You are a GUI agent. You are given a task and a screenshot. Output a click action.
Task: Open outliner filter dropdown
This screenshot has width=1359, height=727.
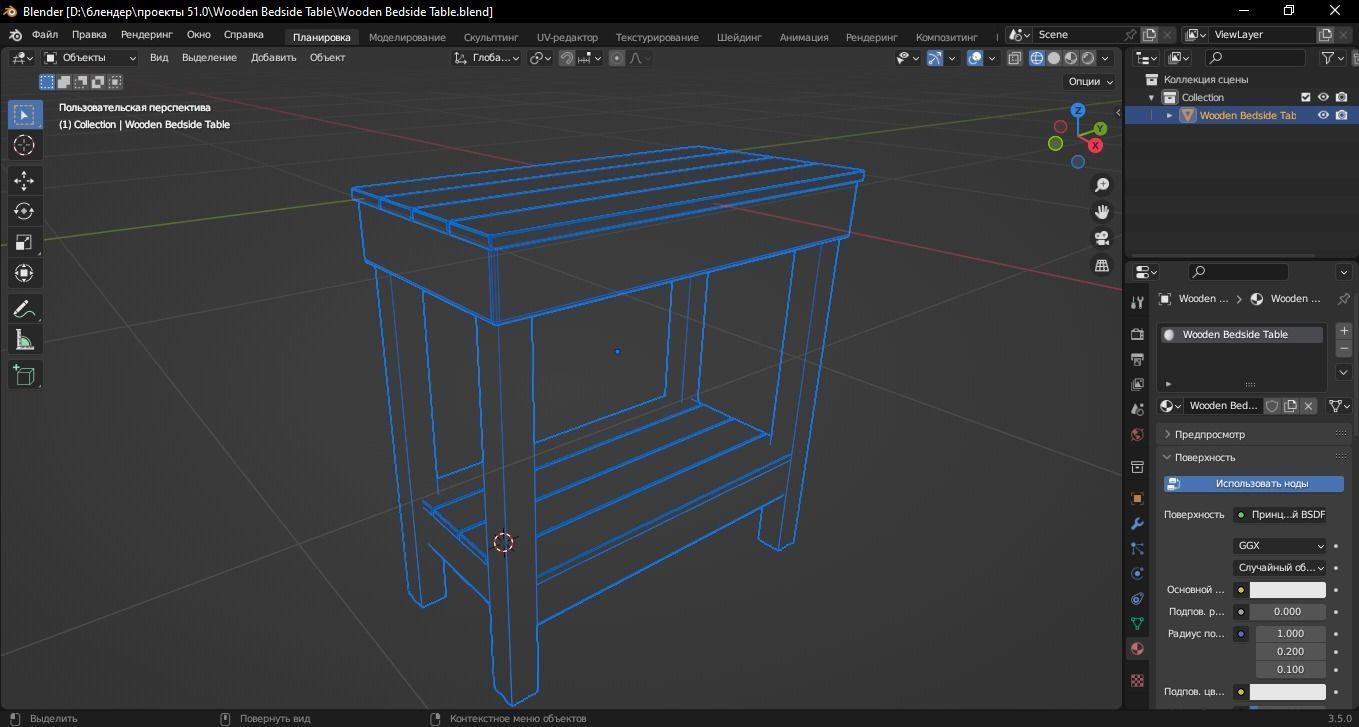pyautogui.click(x=1333, y=58)
